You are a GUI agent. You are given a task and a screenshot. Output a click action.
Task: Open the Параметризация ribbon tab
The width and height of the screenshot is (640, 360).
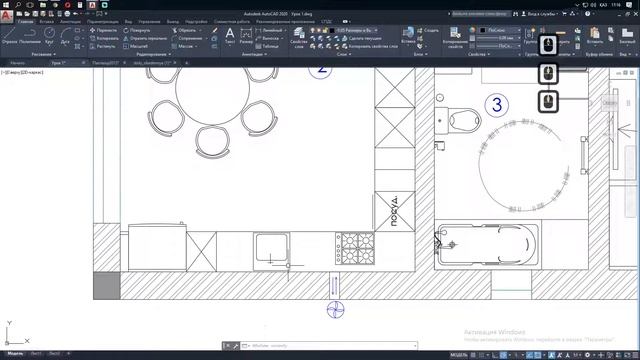point(102,22)
